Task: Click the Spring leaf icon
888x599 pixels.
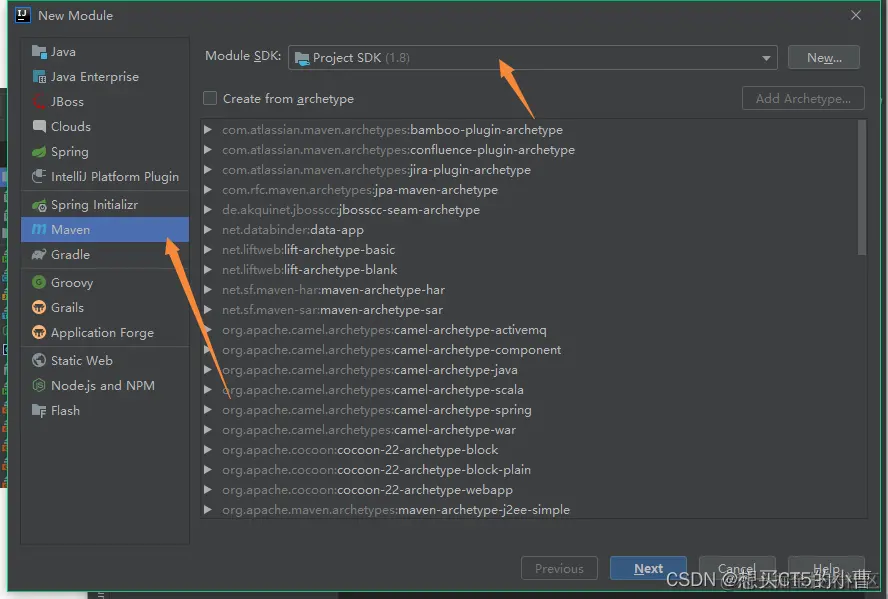Action: click(39, 152)
